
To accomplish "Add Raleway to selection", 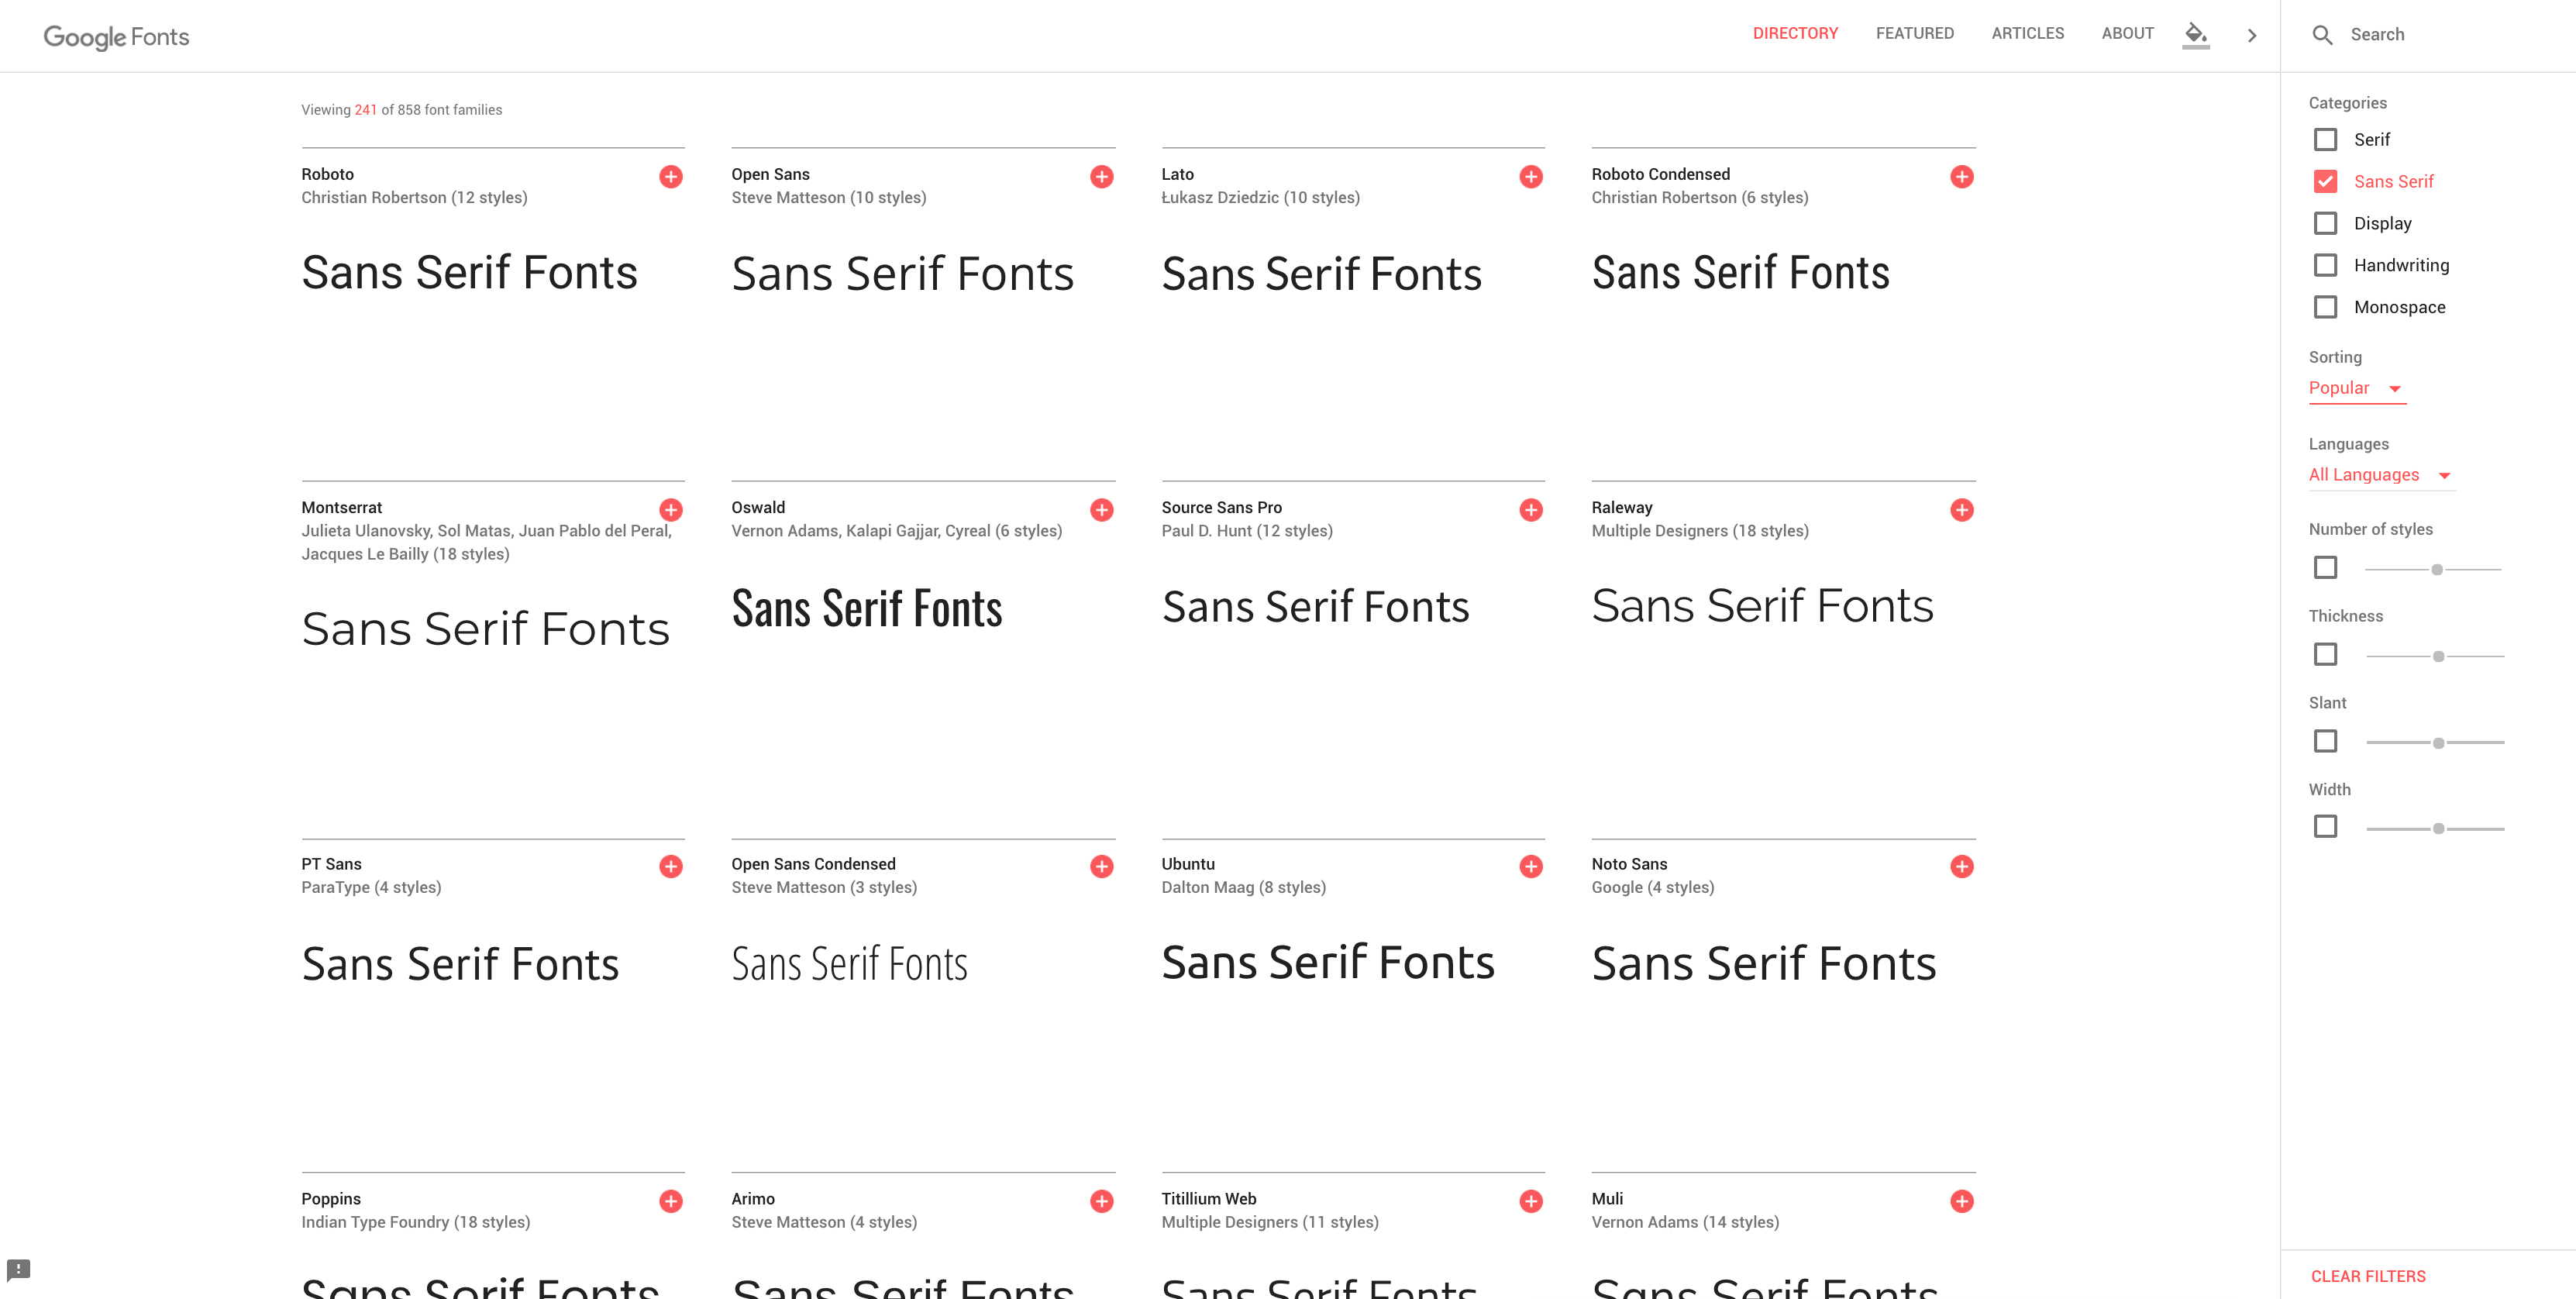I will [1961, 510].
